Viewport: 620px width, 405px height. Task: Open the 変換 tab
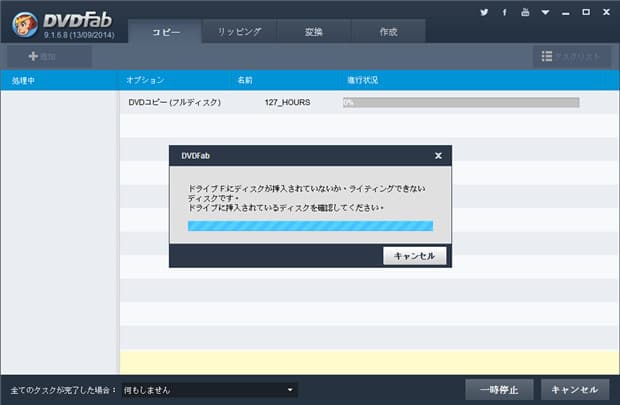(x=313, y=32)
